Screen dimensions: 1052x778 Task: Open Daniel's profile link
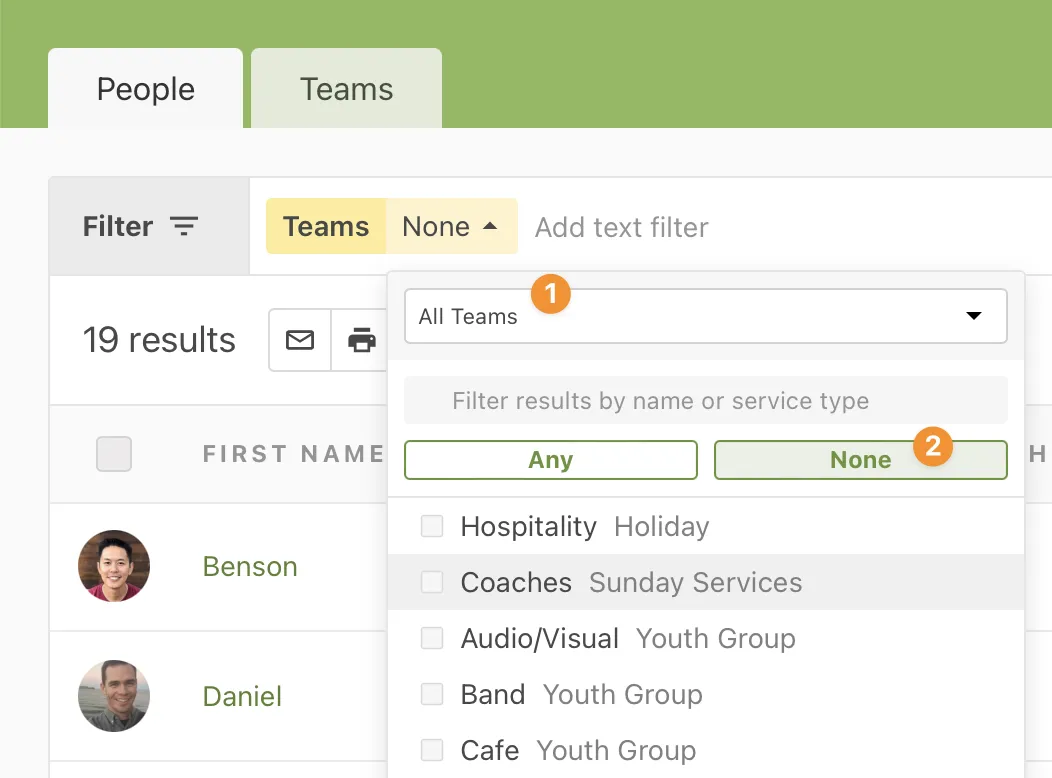(242, 697)
